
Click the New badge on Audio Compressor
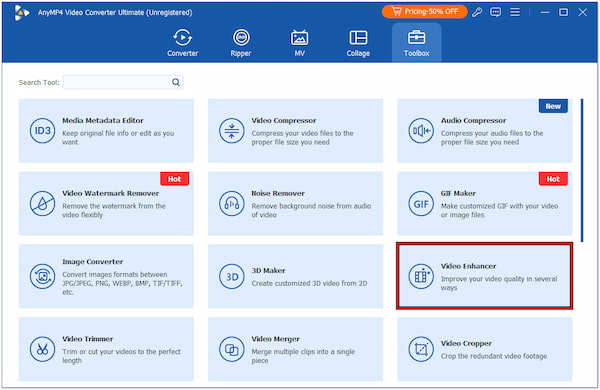[553, 106]
